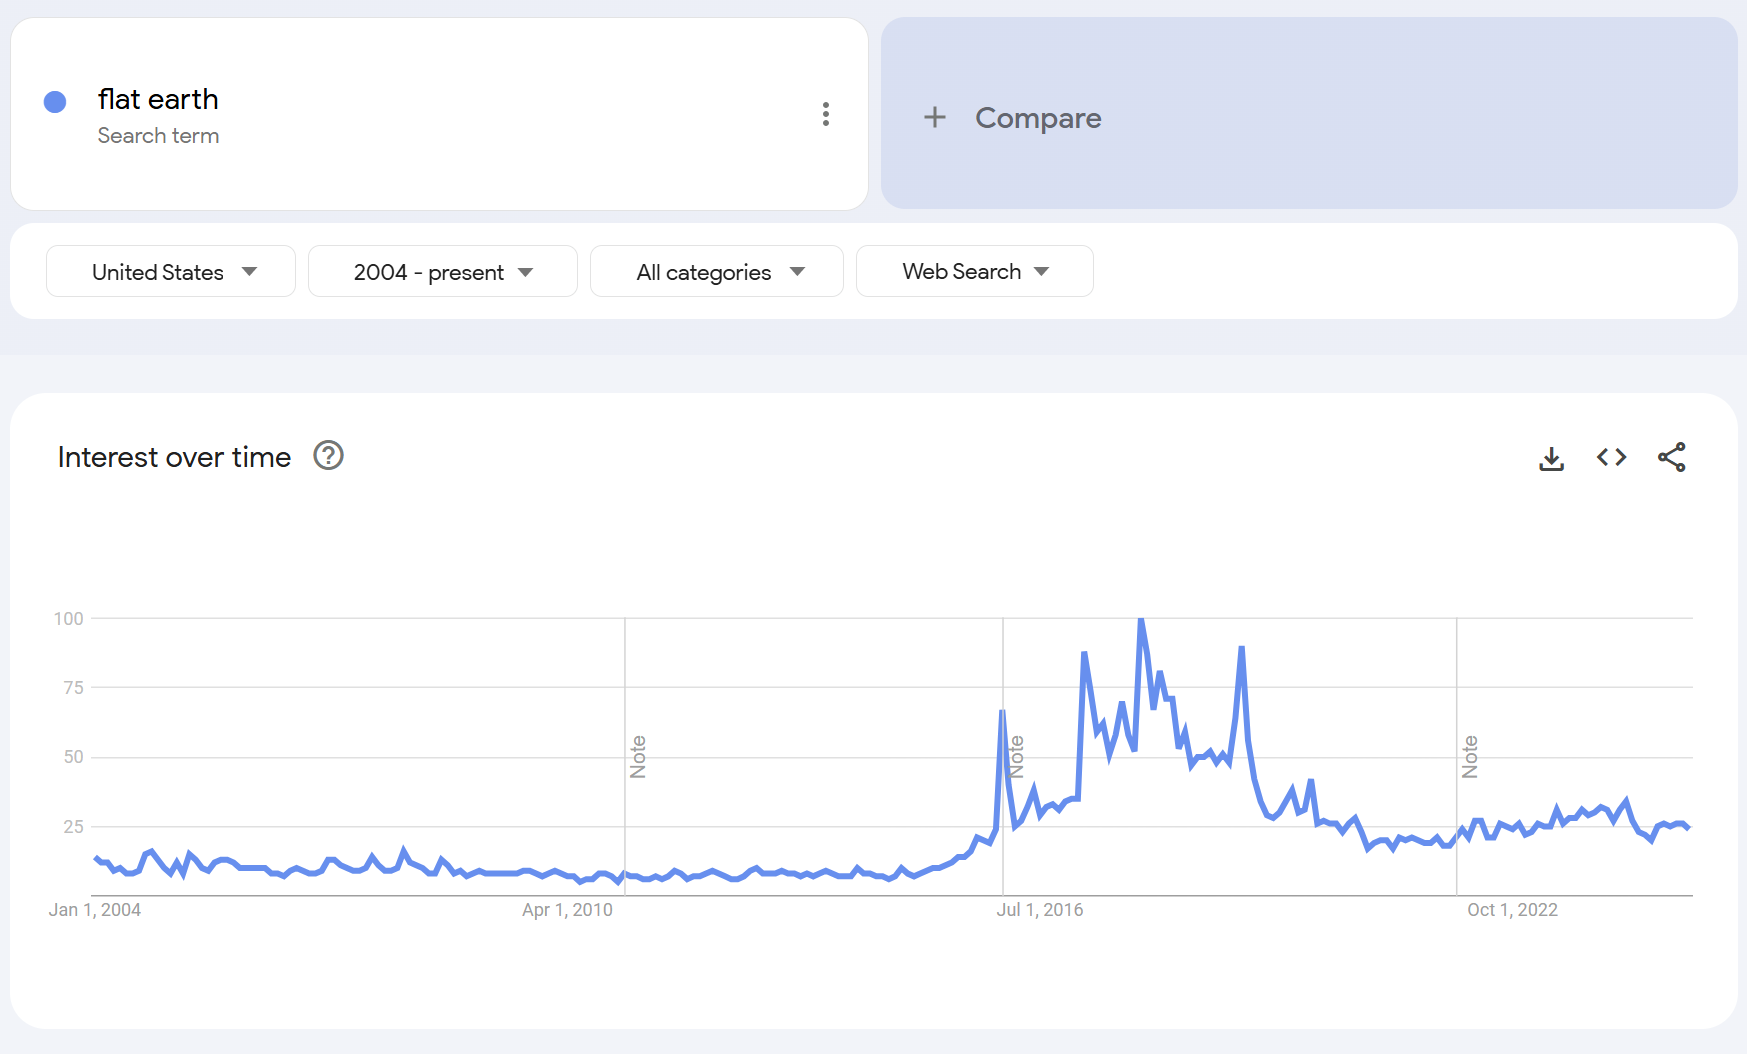
Task: Click the Search term label under flat earth
Action: click(x=158, y=136)
